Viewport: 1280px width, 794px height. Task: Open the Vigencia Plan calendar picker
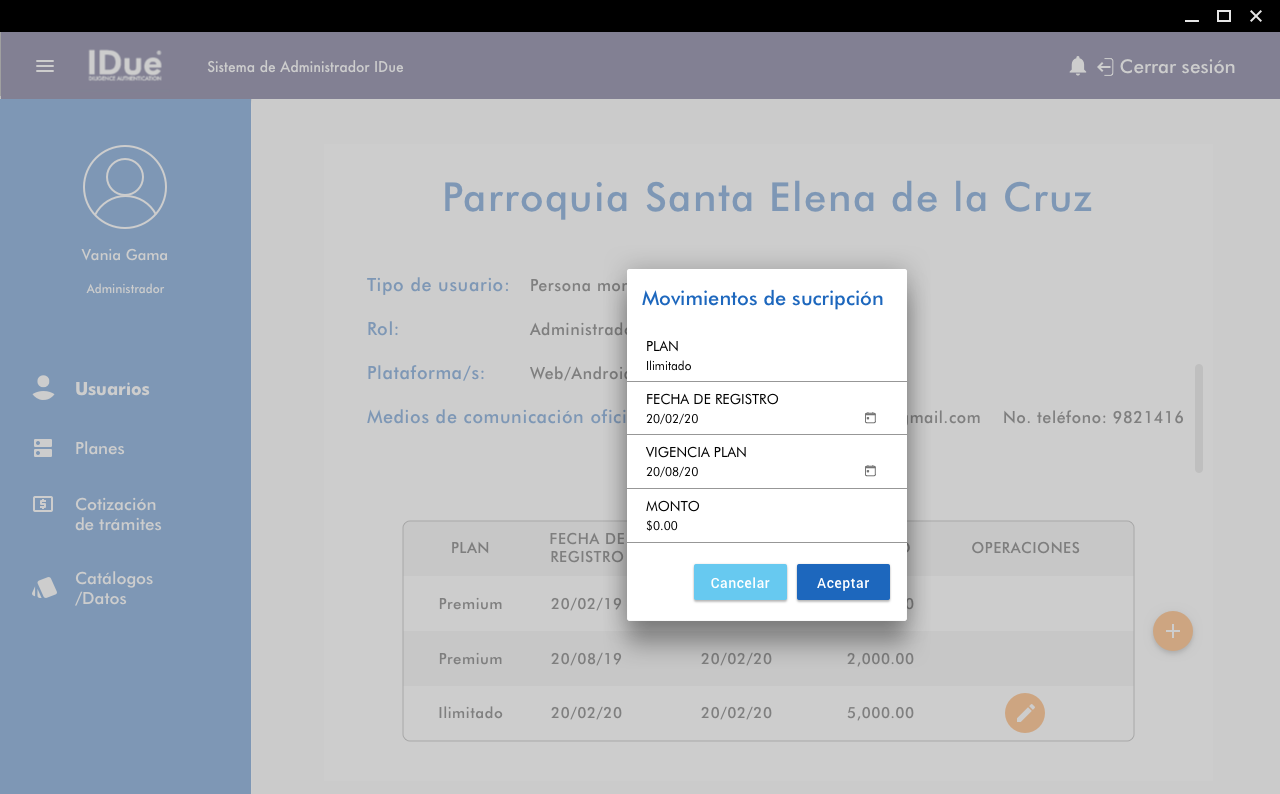click(x=870, y=471)
